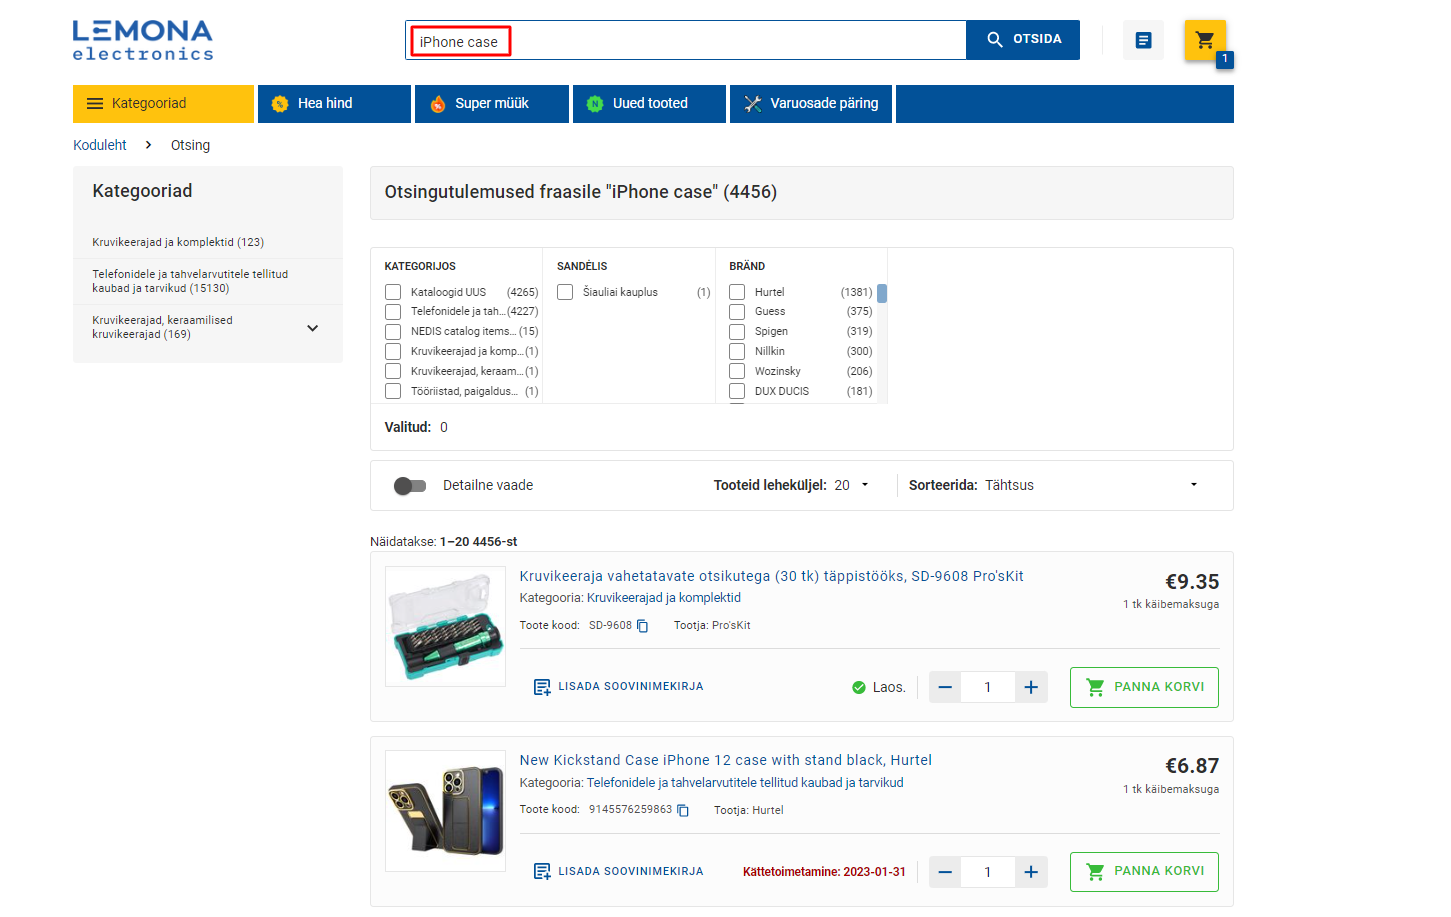
Task: Open New Kickstand Case iPhone 12 title
Action: [725, 760]
